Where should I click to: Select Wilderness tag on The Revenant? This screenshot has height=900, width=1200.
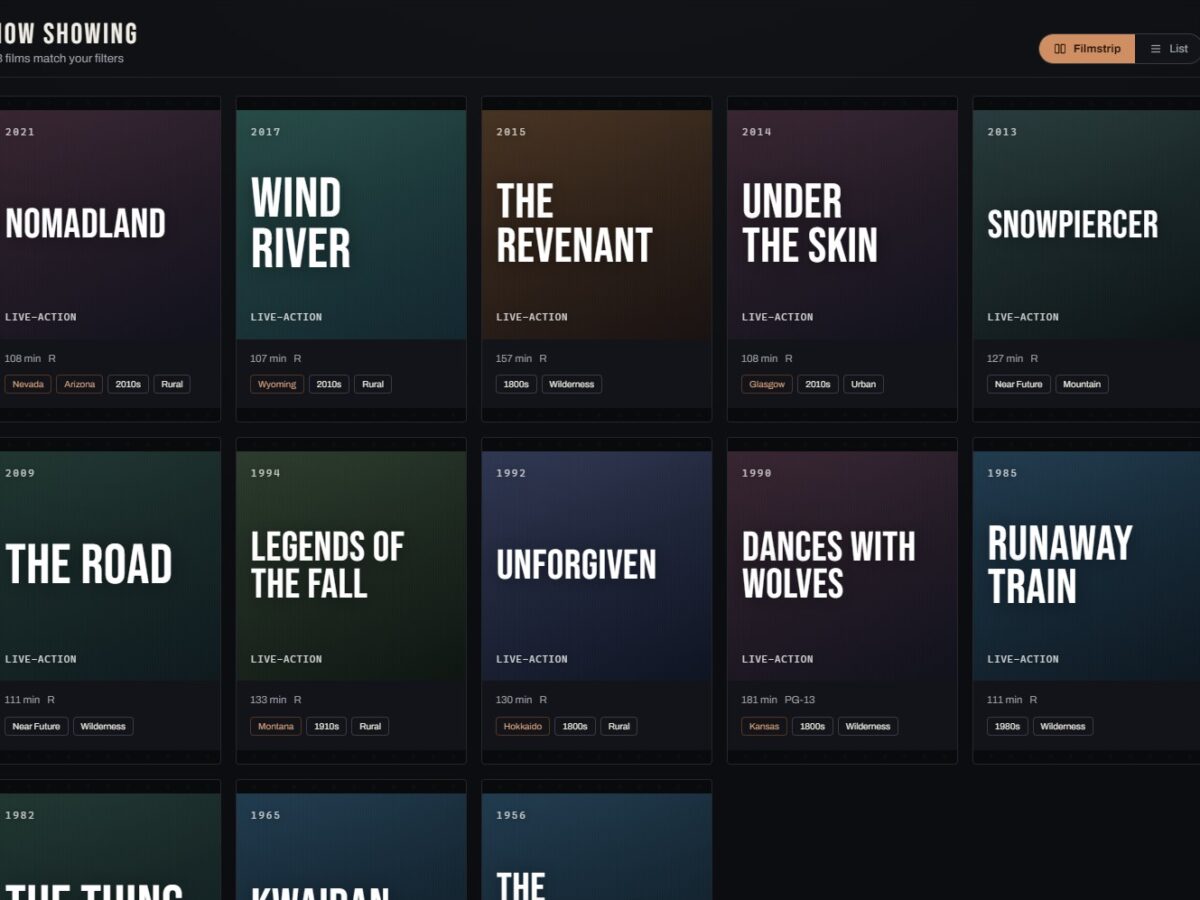point(572,384)
